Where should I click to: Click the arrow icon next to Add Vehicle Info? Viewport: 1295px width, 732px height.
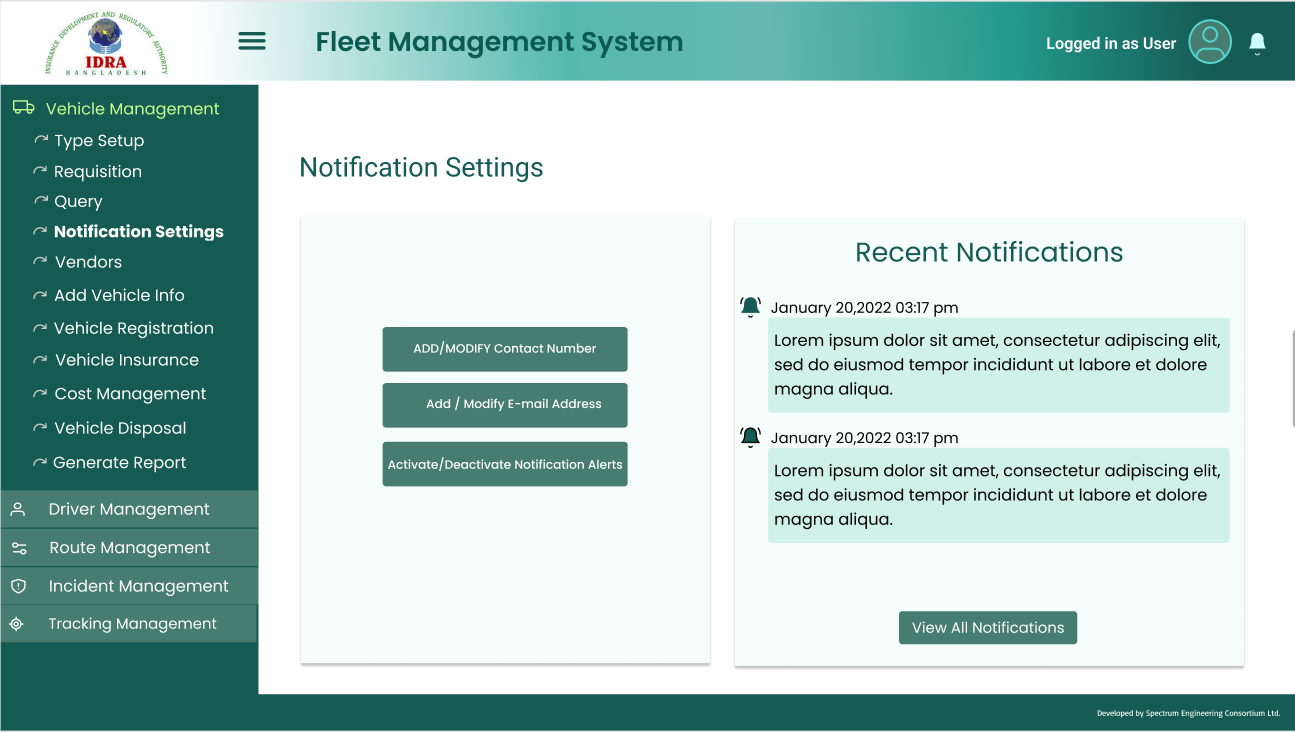(x=40, y=295)
